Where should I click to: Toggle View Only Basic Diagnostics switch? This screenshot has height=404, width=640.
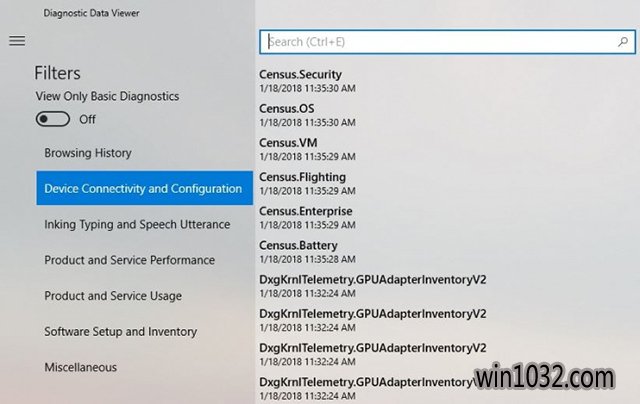point(53,119)
